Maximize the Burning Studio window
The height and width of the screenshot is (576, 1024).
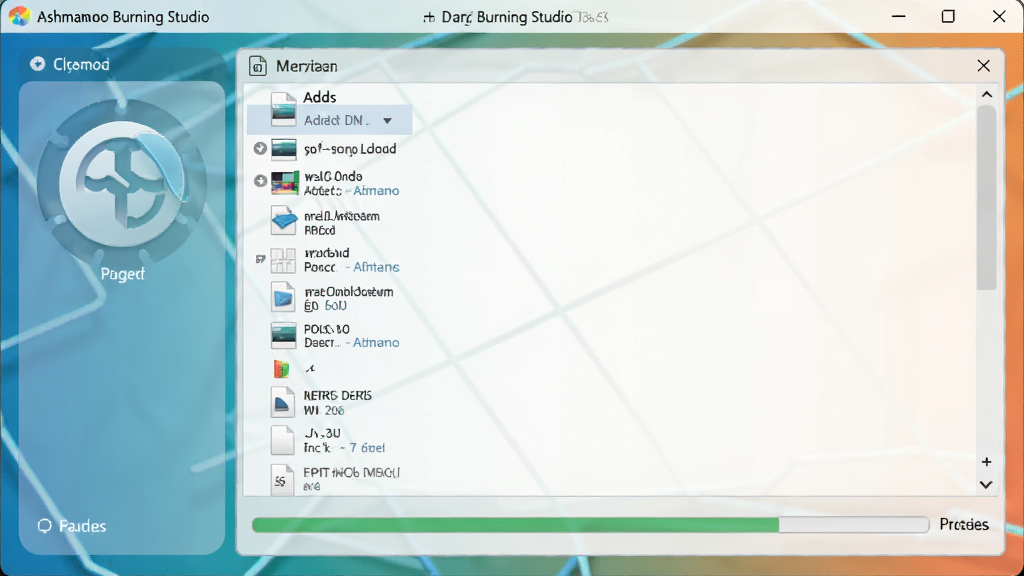click(x=948, y=16)
